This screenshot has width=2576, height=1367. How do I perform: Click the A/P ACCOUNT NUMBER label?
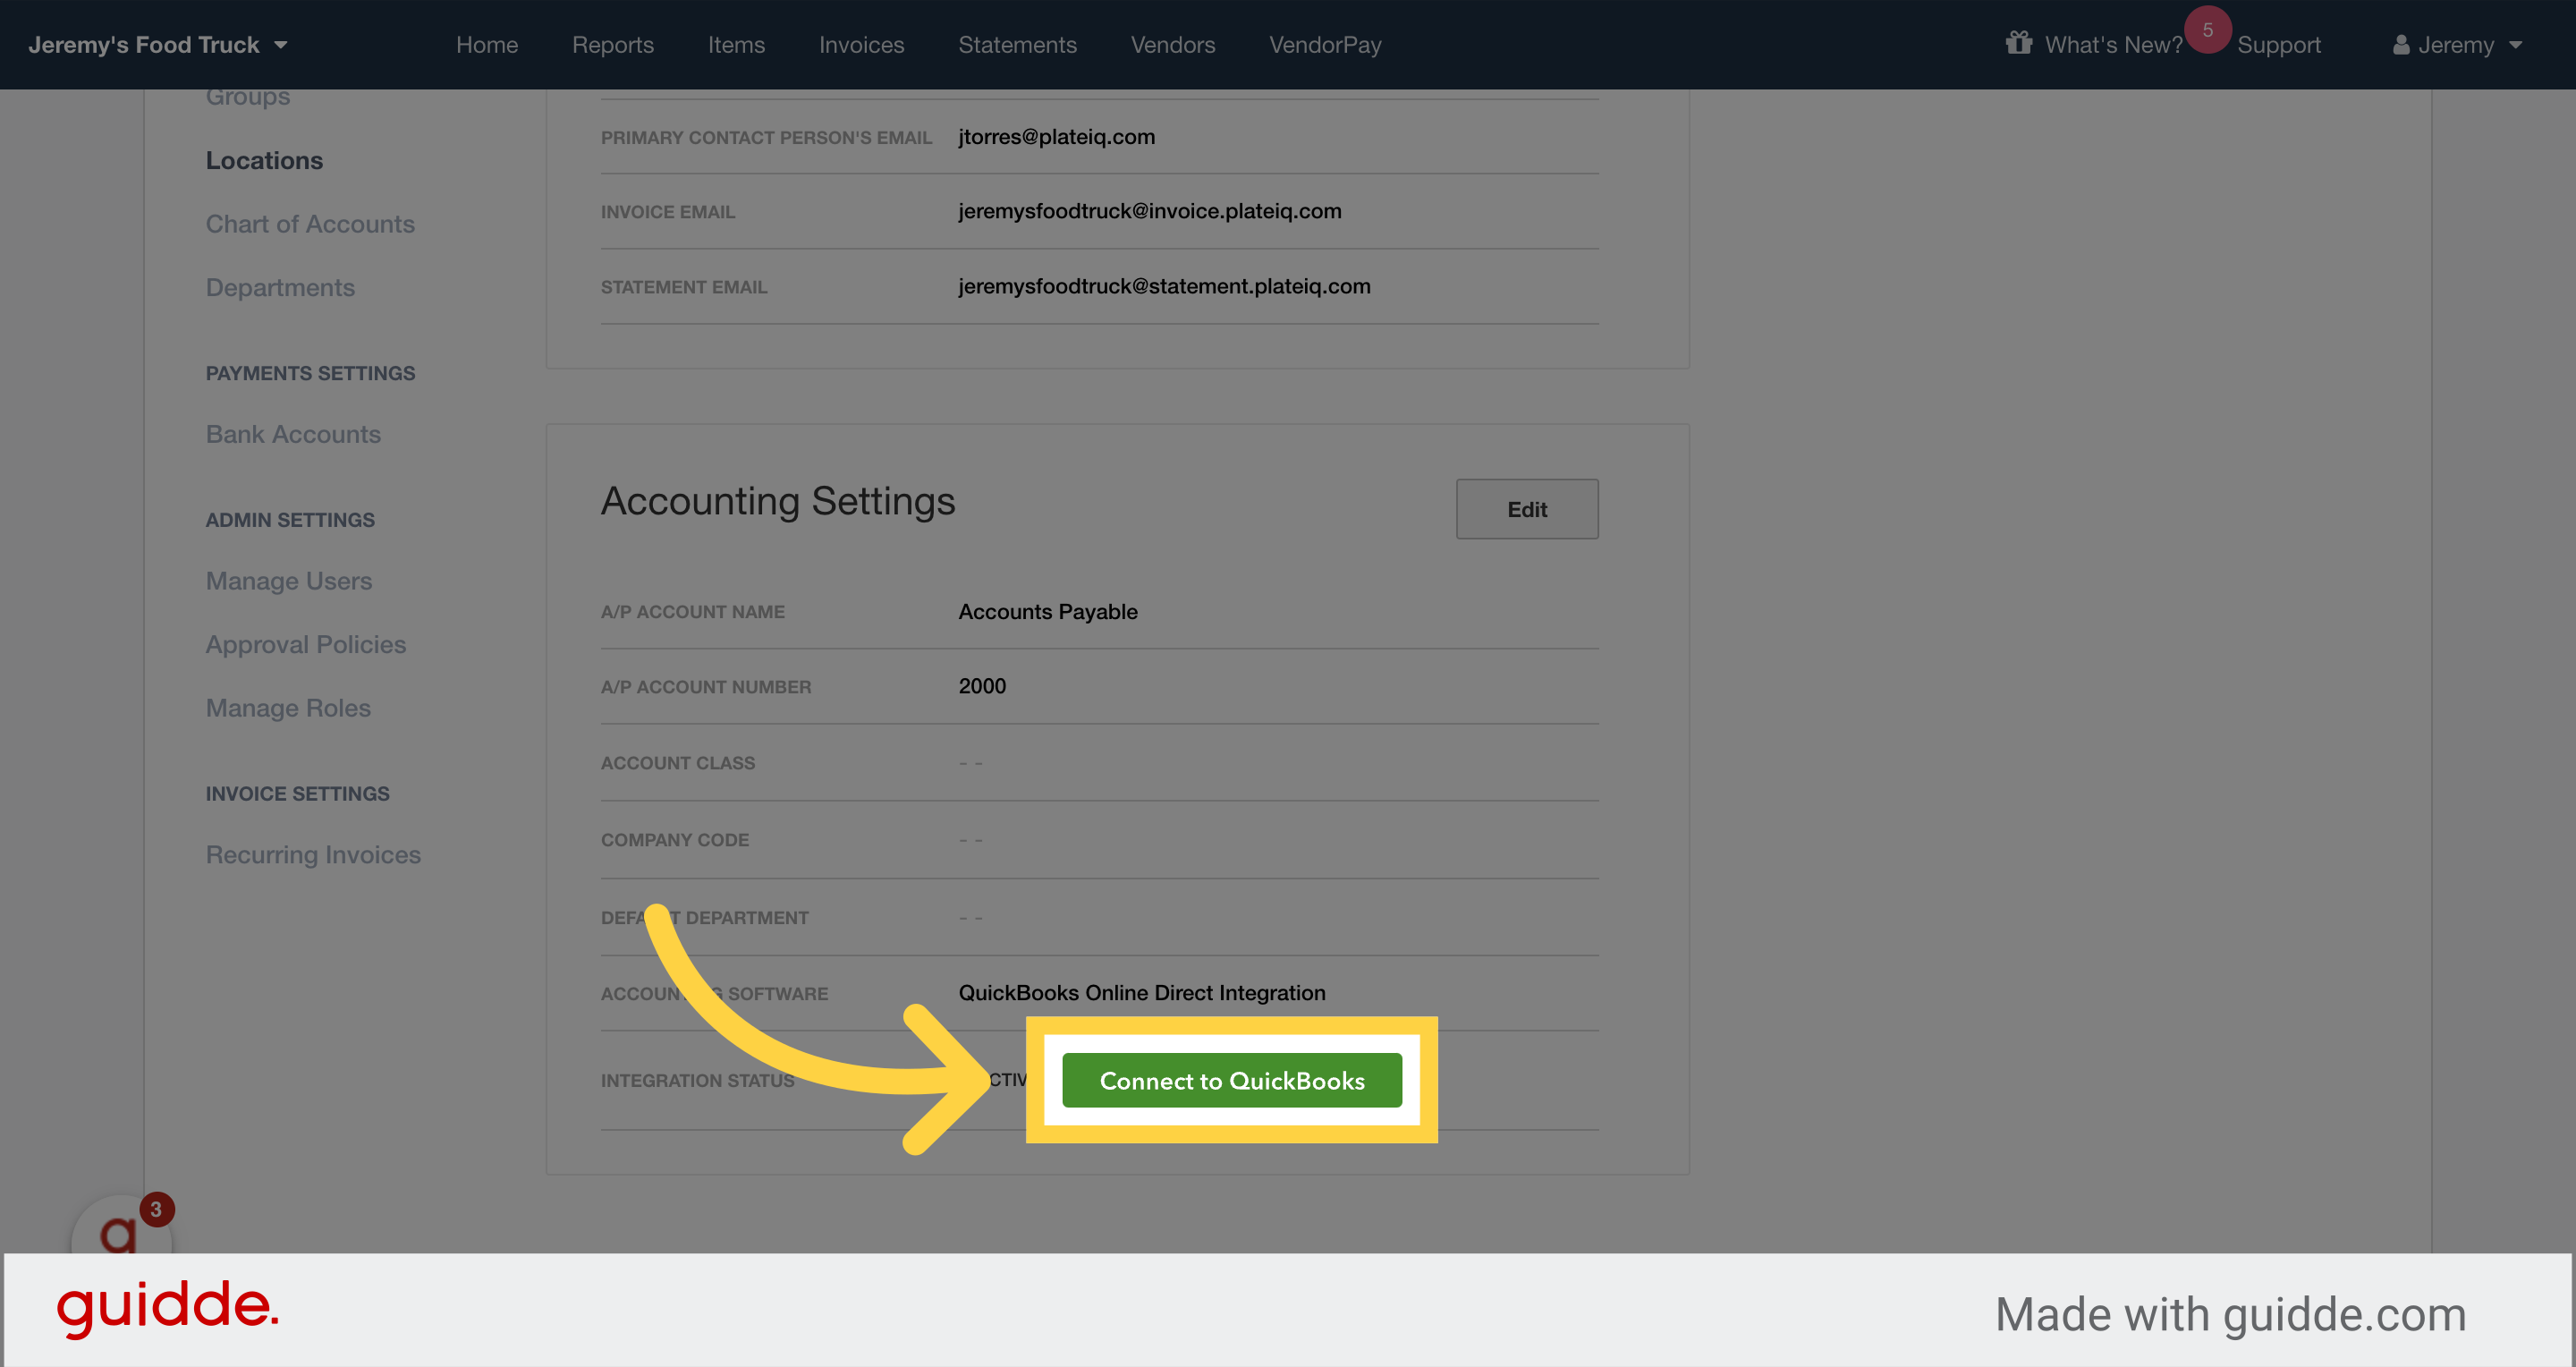706,687
